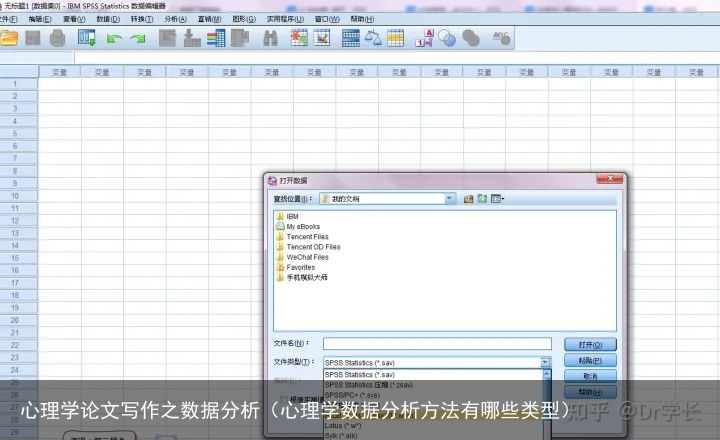This screenshot has width=720, height=440.
Task: Click the green icon beside the up-folder icon
Action: [482, 199]
